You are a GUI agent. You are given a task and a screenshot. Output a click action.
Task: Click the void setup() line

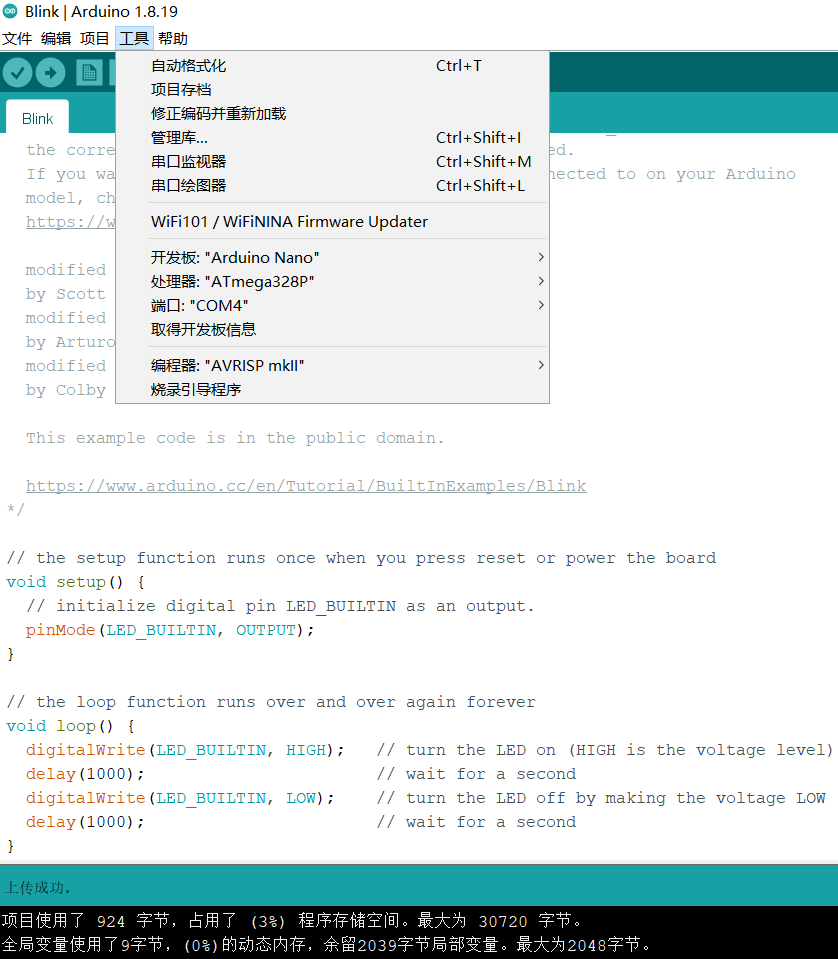[x=75, y=582]
